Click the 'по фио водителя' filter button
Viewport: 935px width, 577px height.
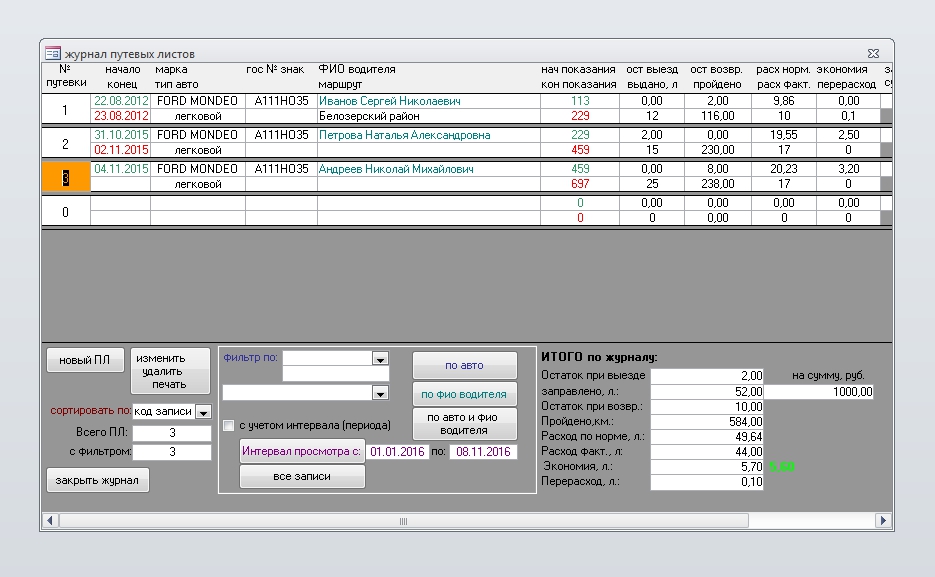pos(464,394)
